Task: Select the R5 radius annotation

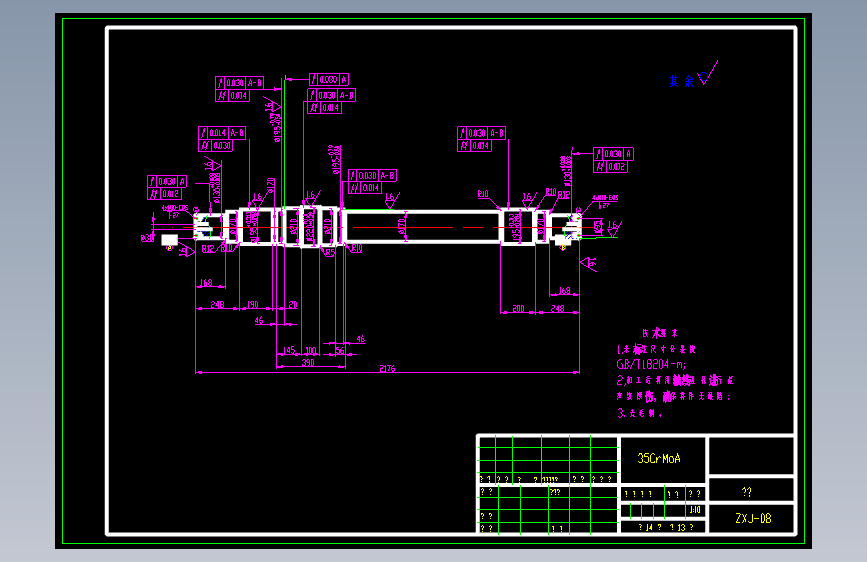Action: click(330, 253)
